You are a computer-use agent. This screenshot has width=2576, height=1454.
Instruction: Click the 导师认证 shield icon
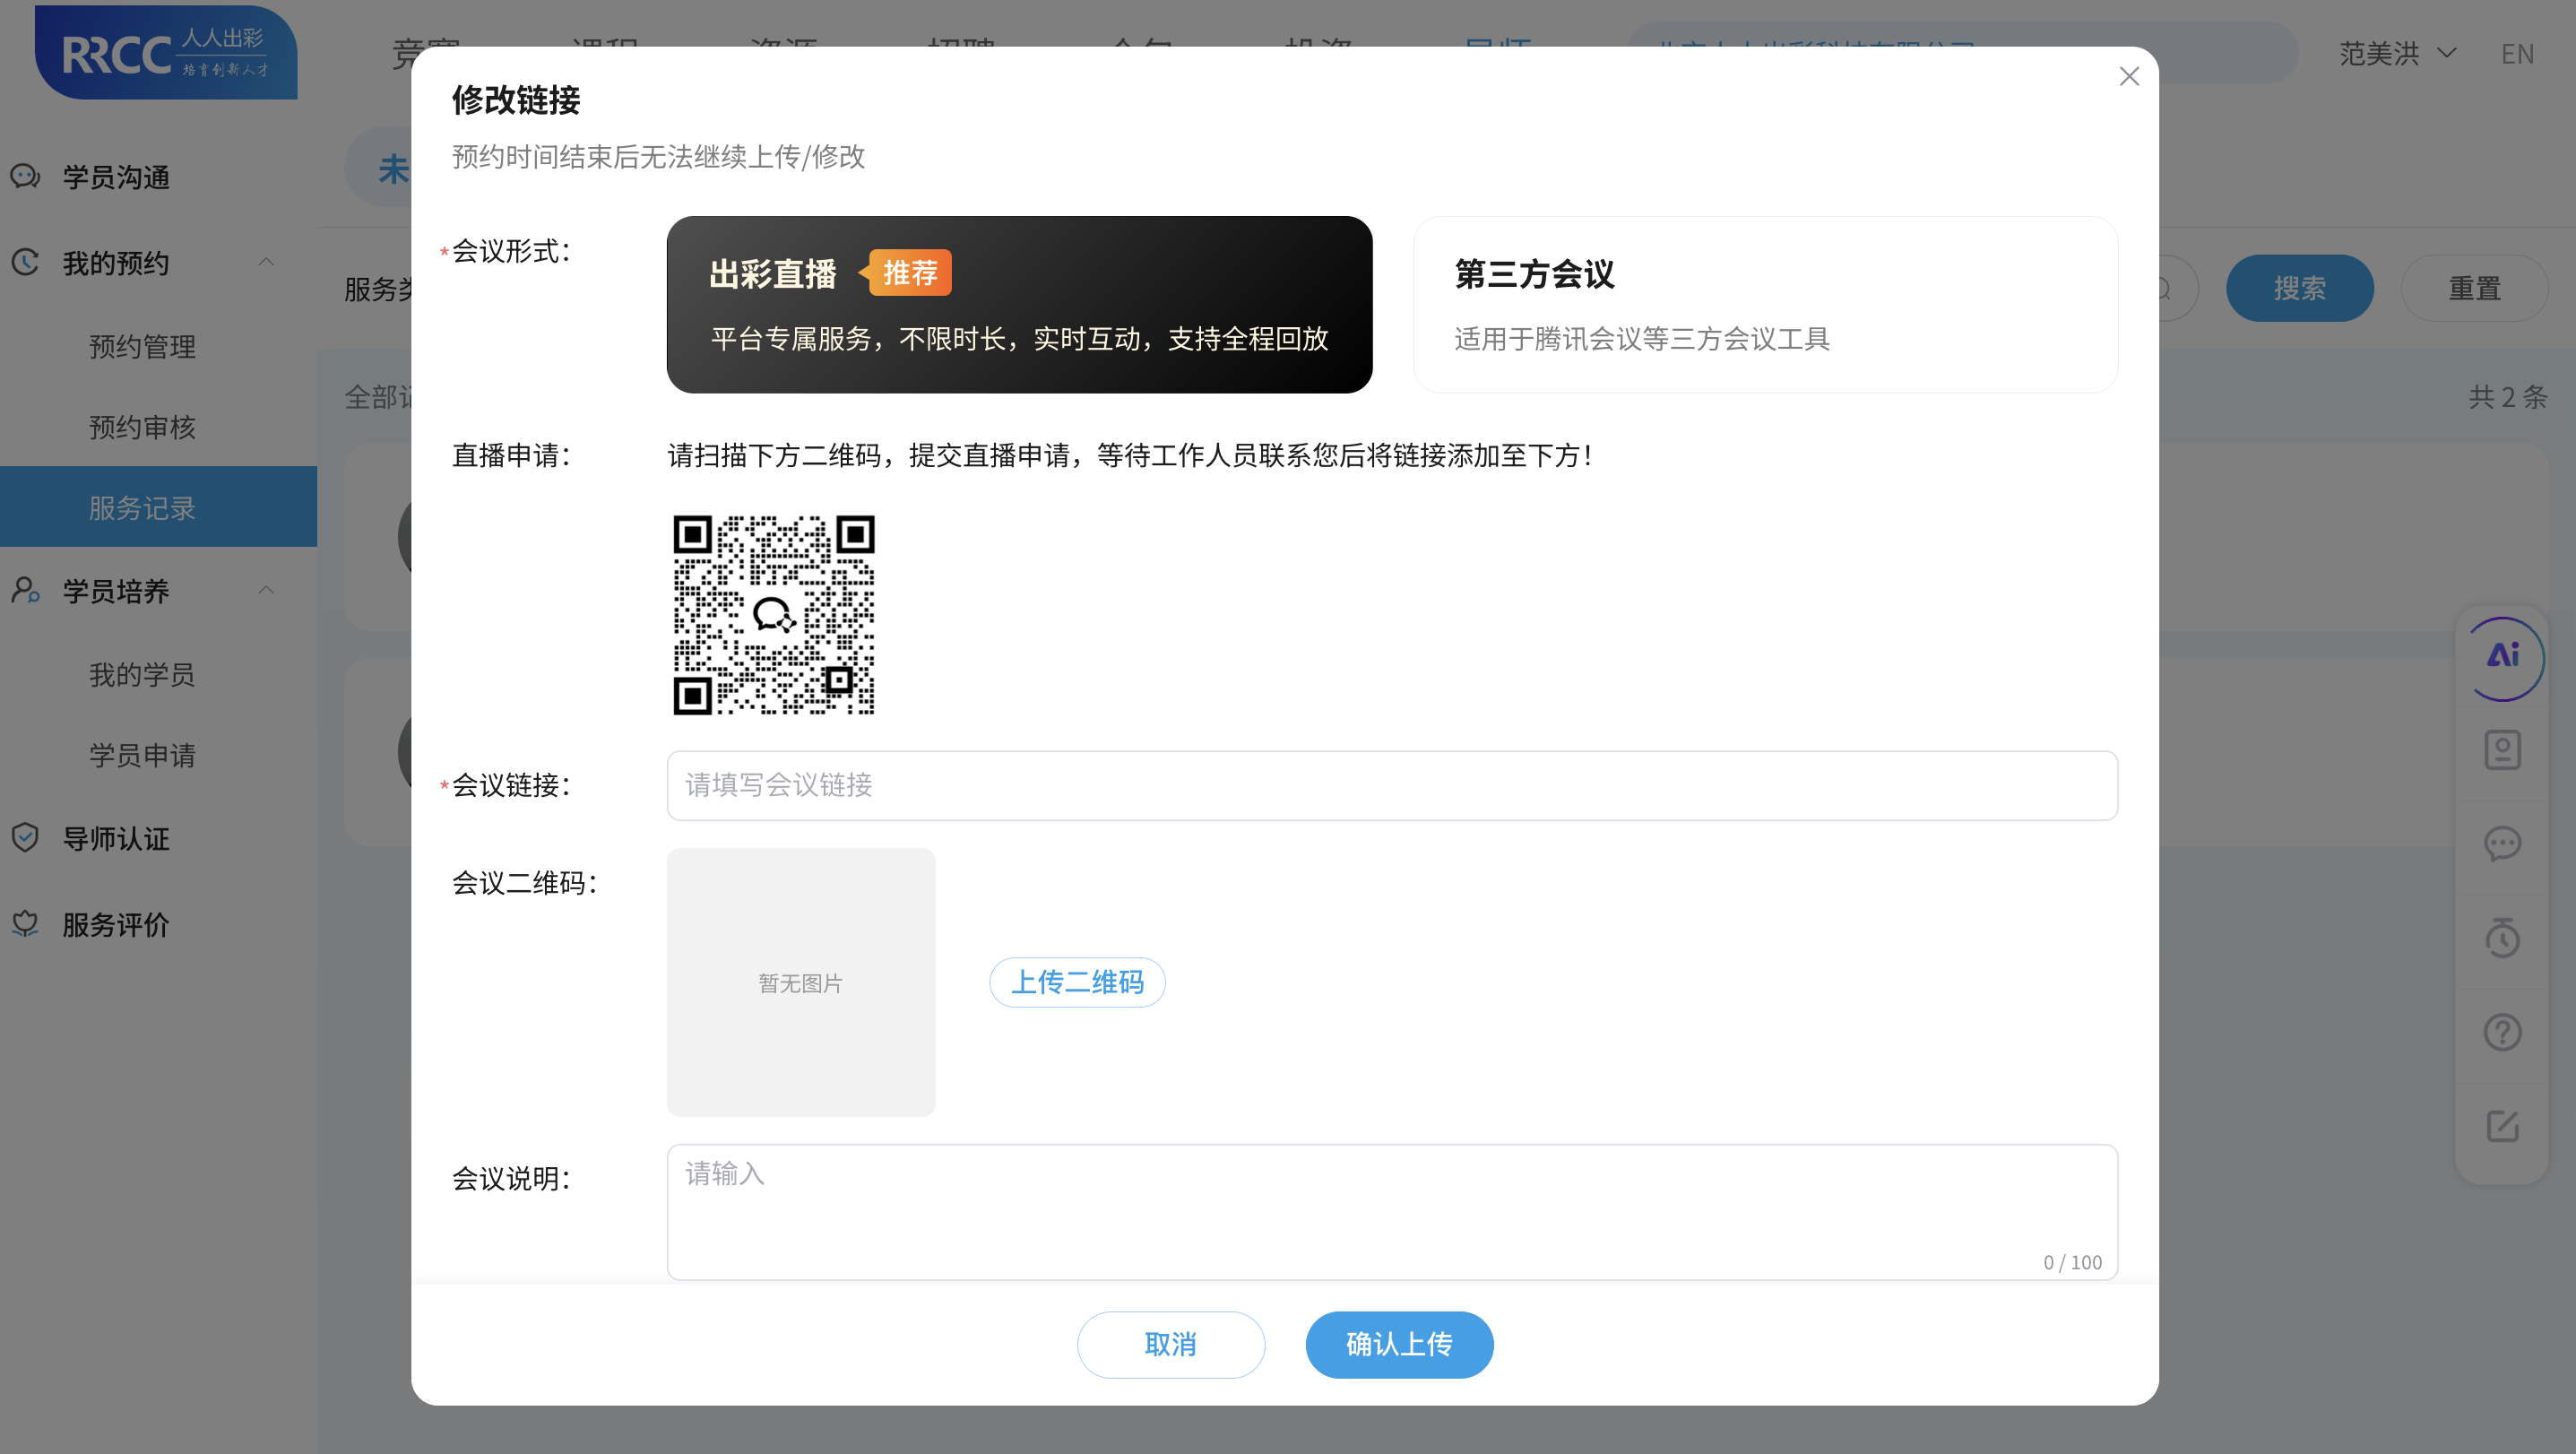[25, 838]
